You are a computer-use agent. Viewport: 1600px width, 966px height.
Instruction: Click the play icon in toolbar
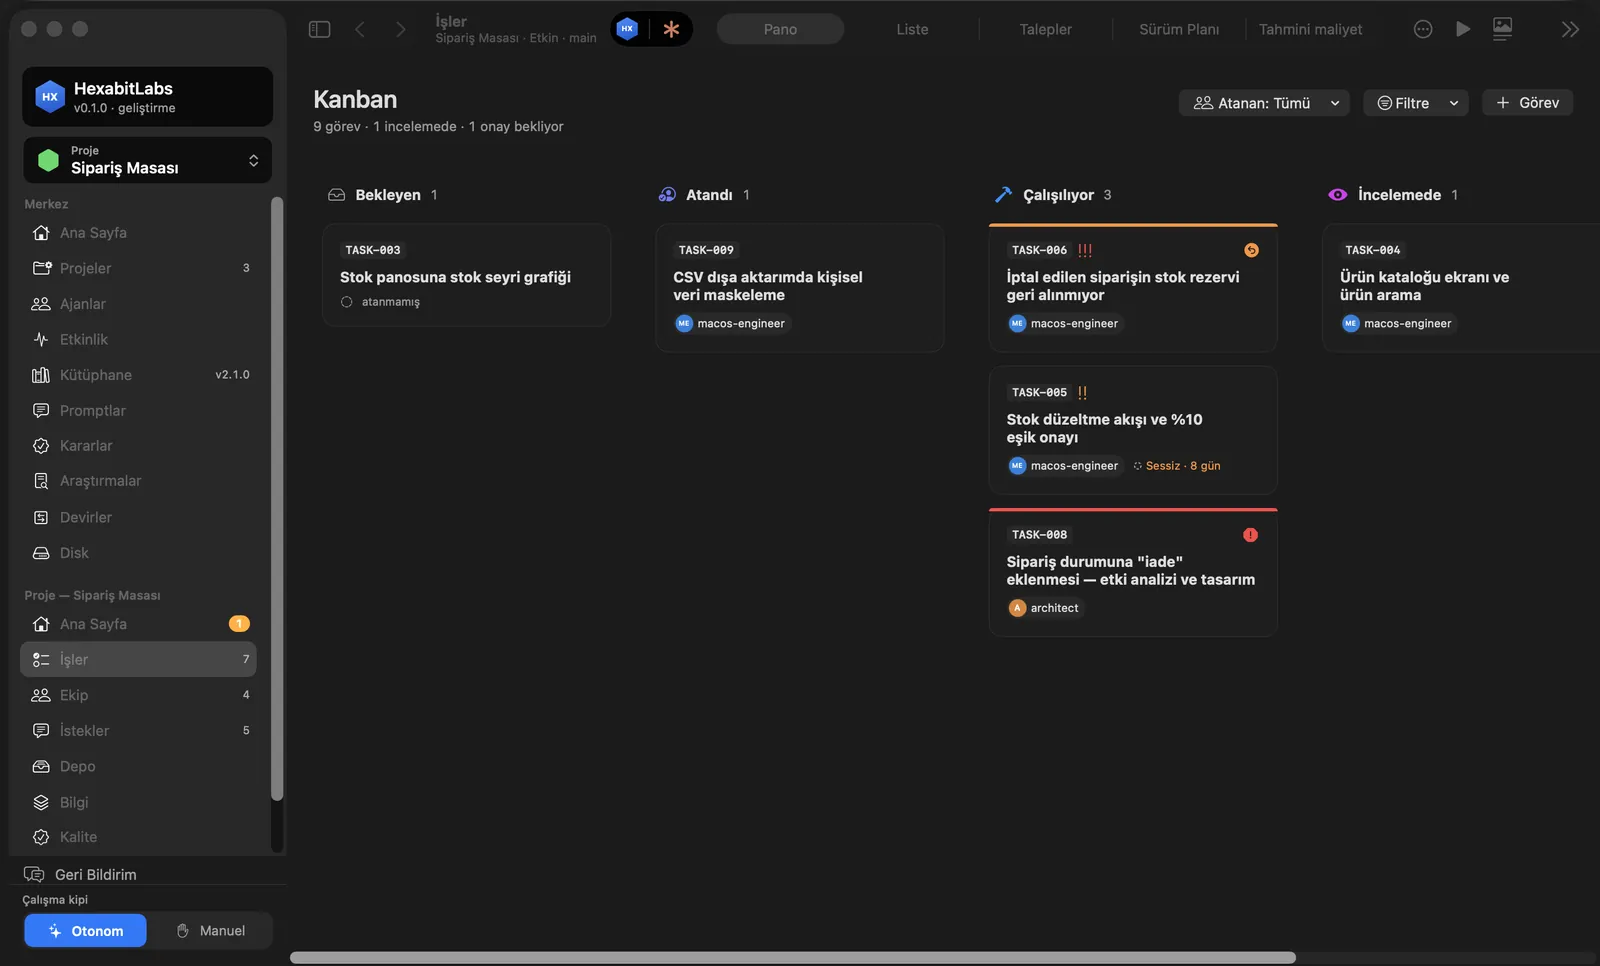pyautogui.click(x=1463, y=29)
